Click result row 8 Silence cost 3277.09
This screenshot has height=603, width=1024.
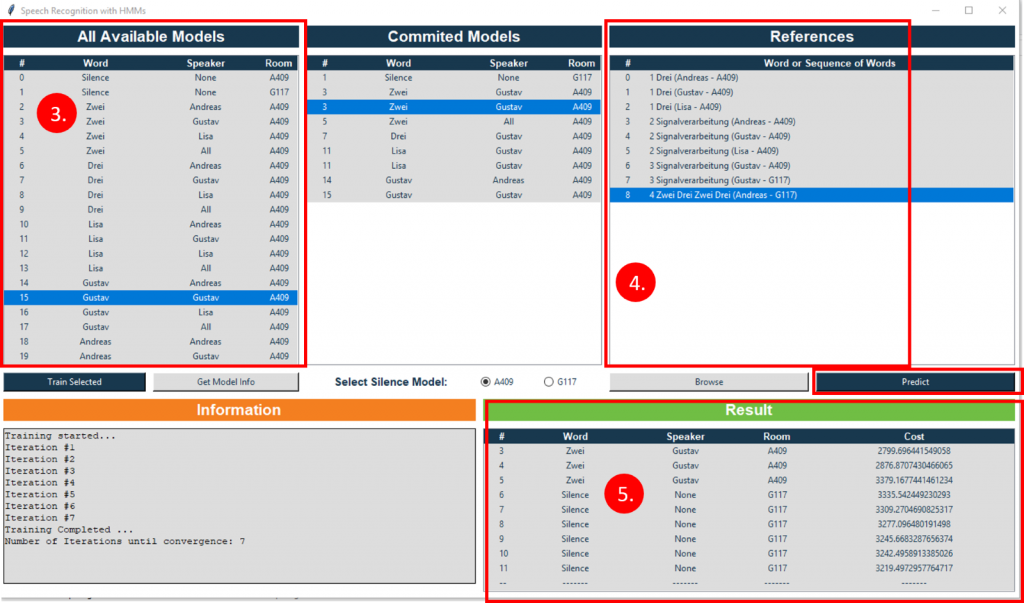pyautogui.click(x=749, y=524)
